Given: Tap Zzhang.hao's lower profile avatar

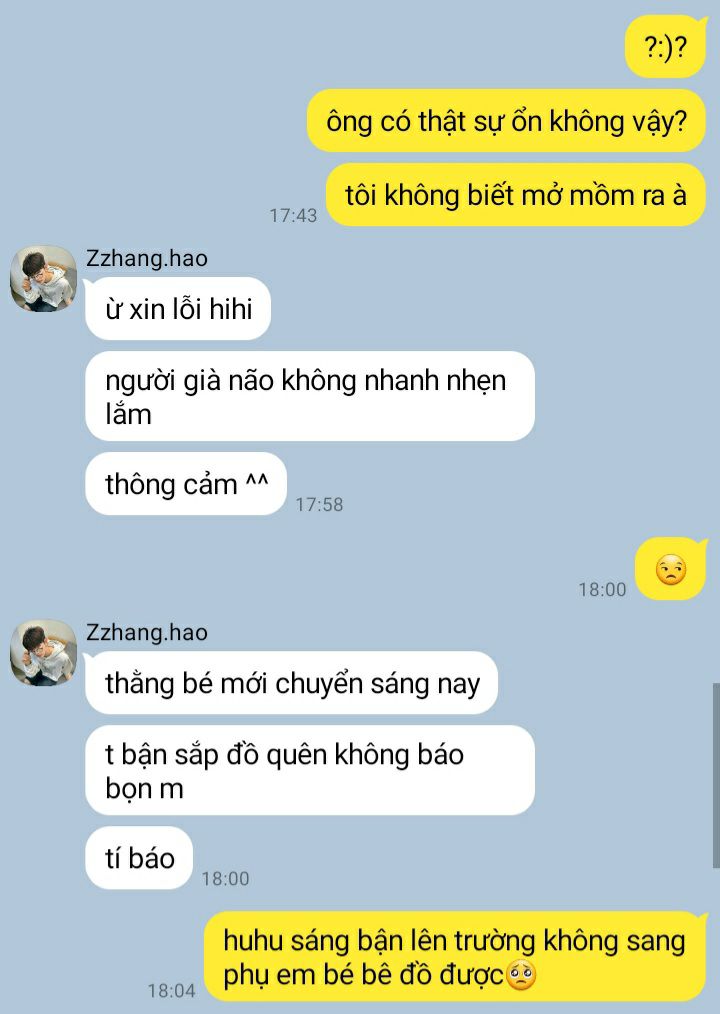Looking at the screenshot, I should [43, 653].
